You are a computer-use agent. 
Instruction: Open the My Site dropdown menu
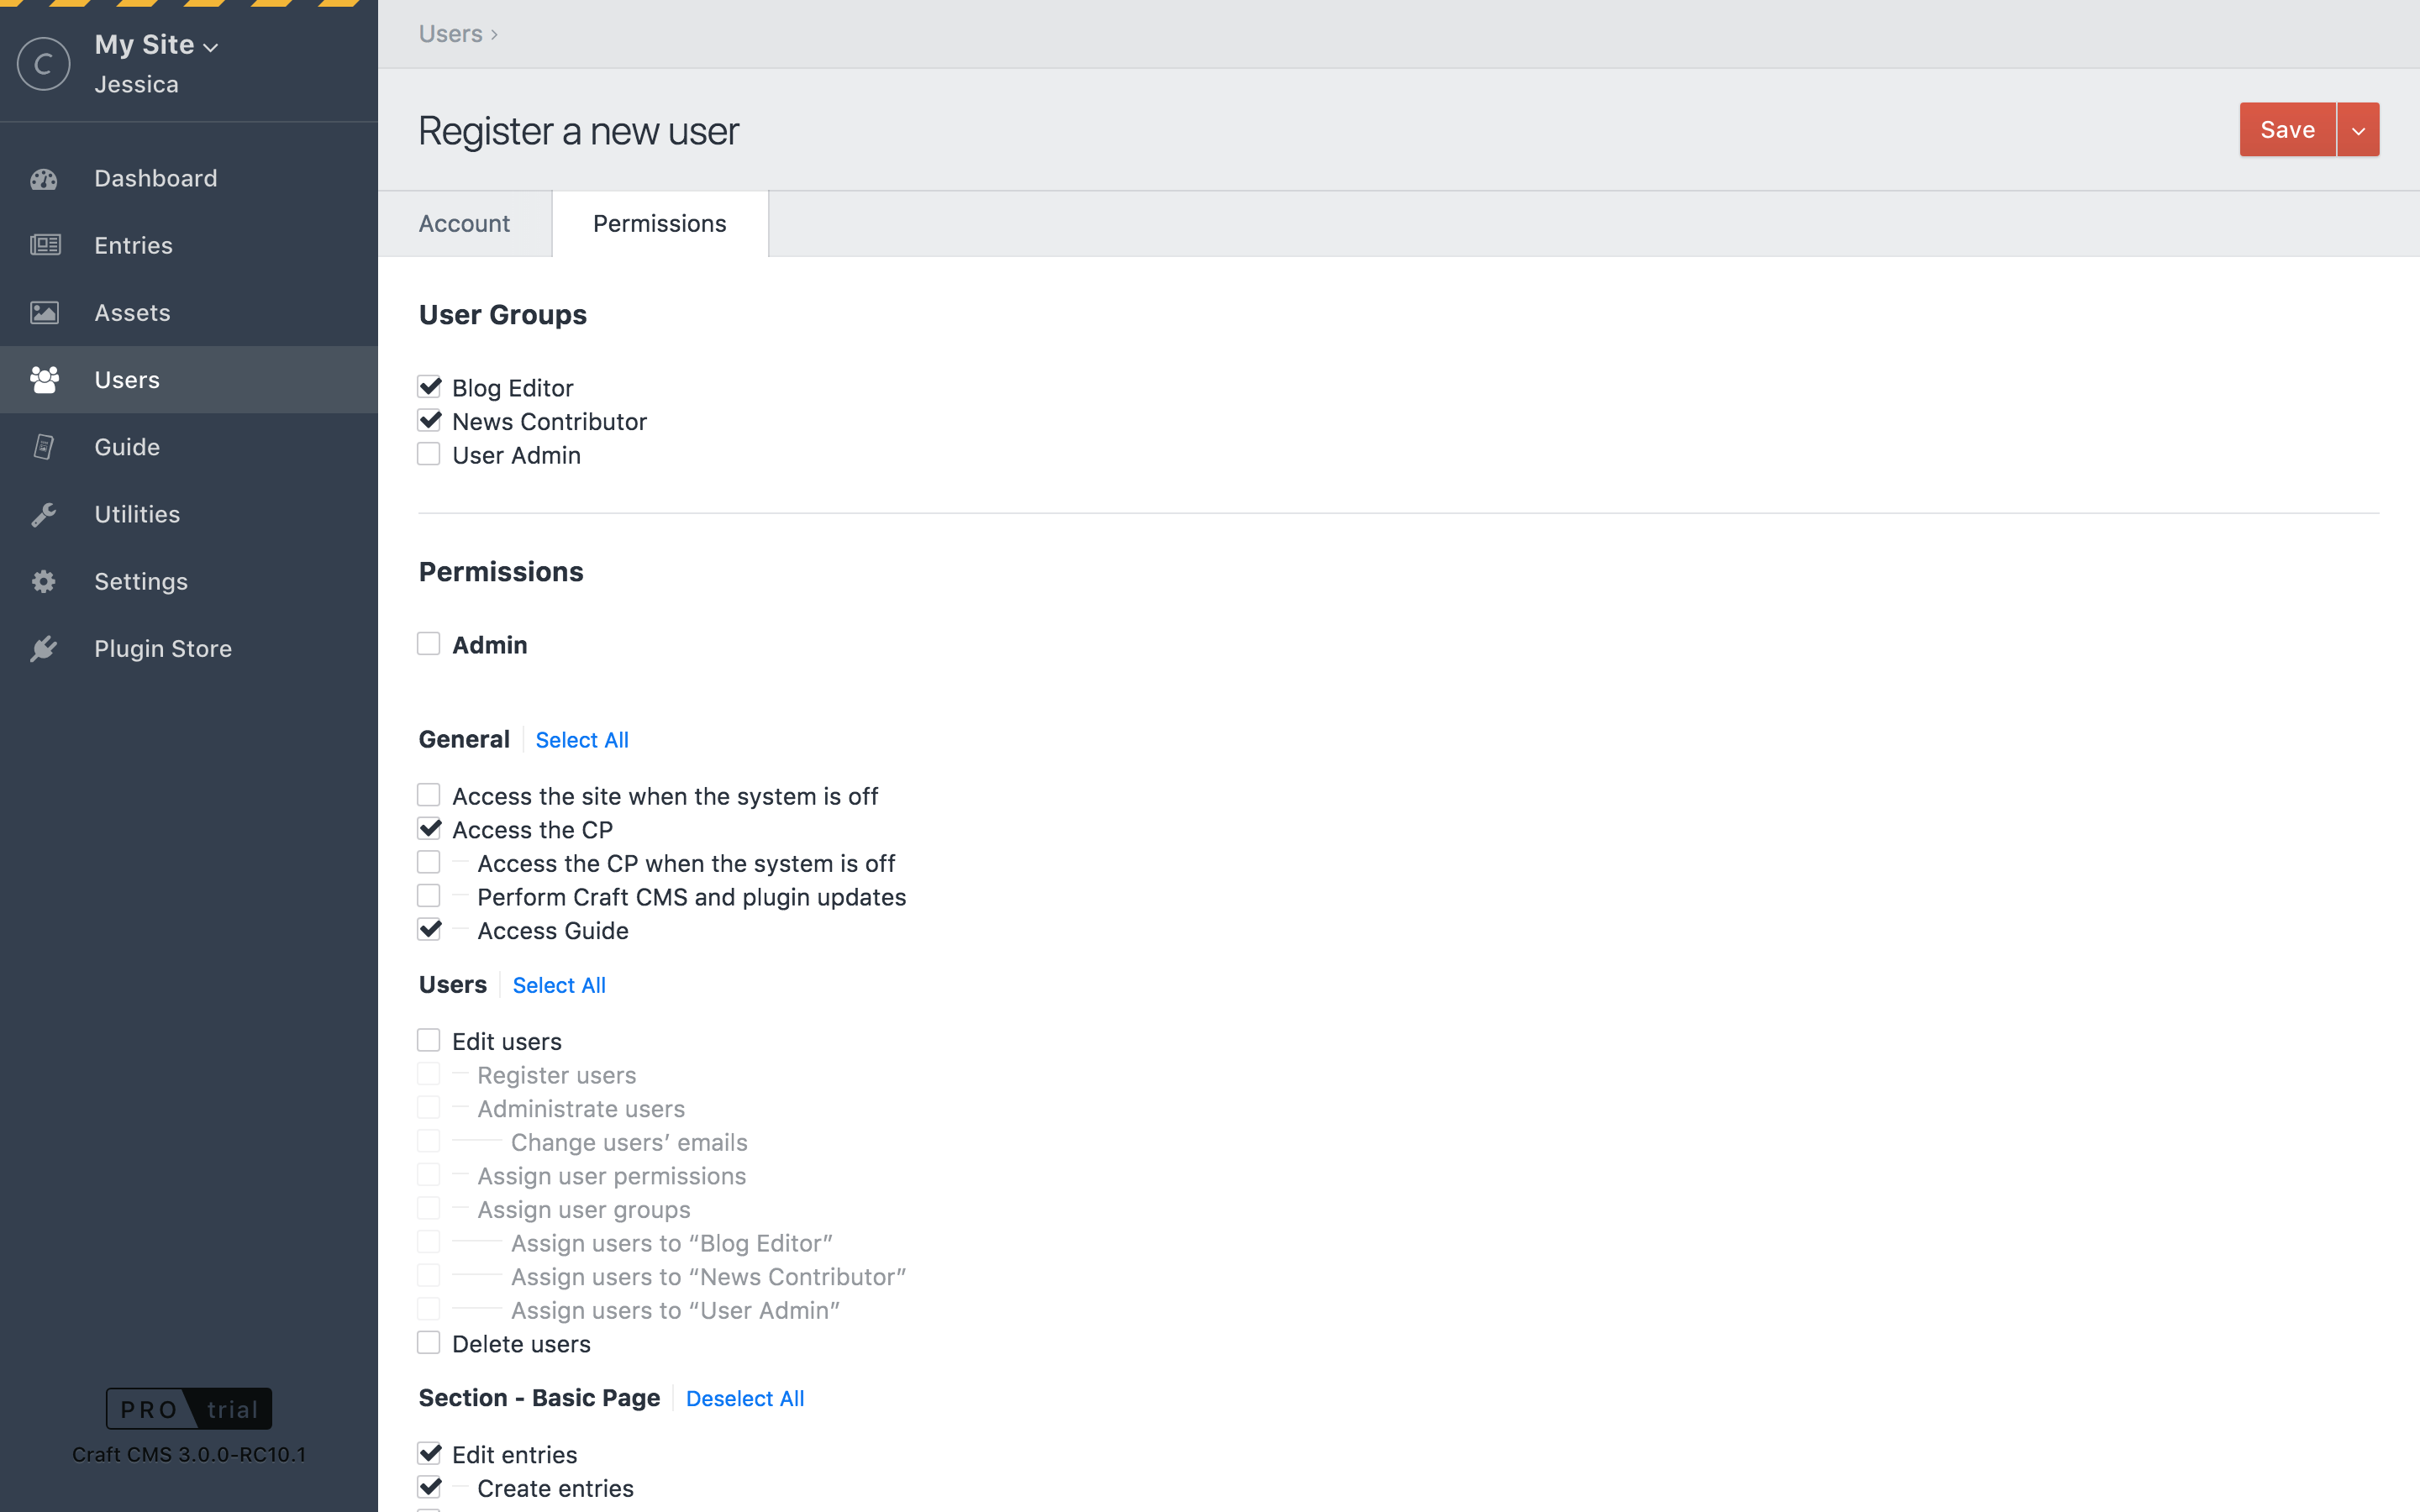point(156,45)
